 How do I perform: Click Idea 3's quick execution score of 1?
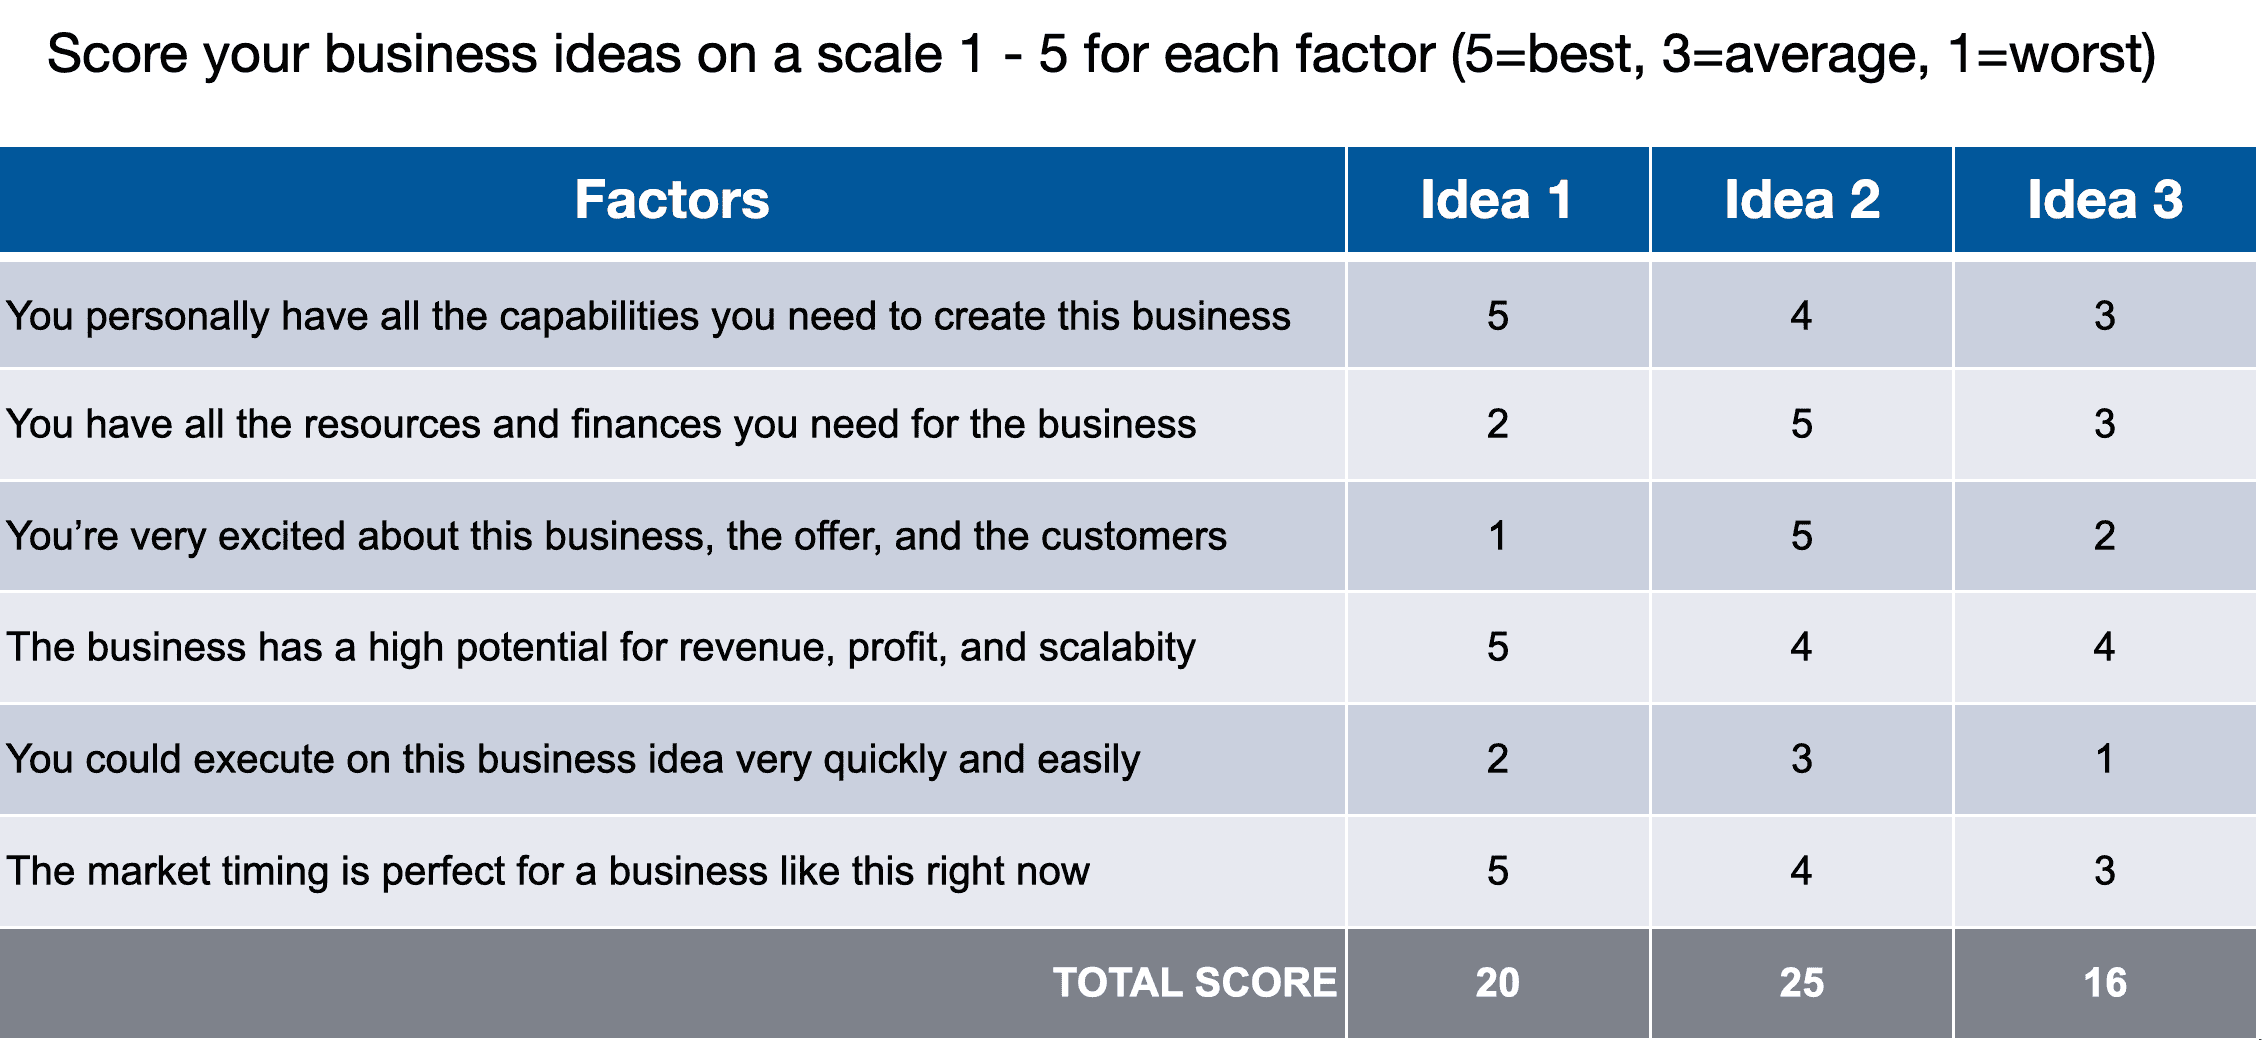[x=2105, y=759]
